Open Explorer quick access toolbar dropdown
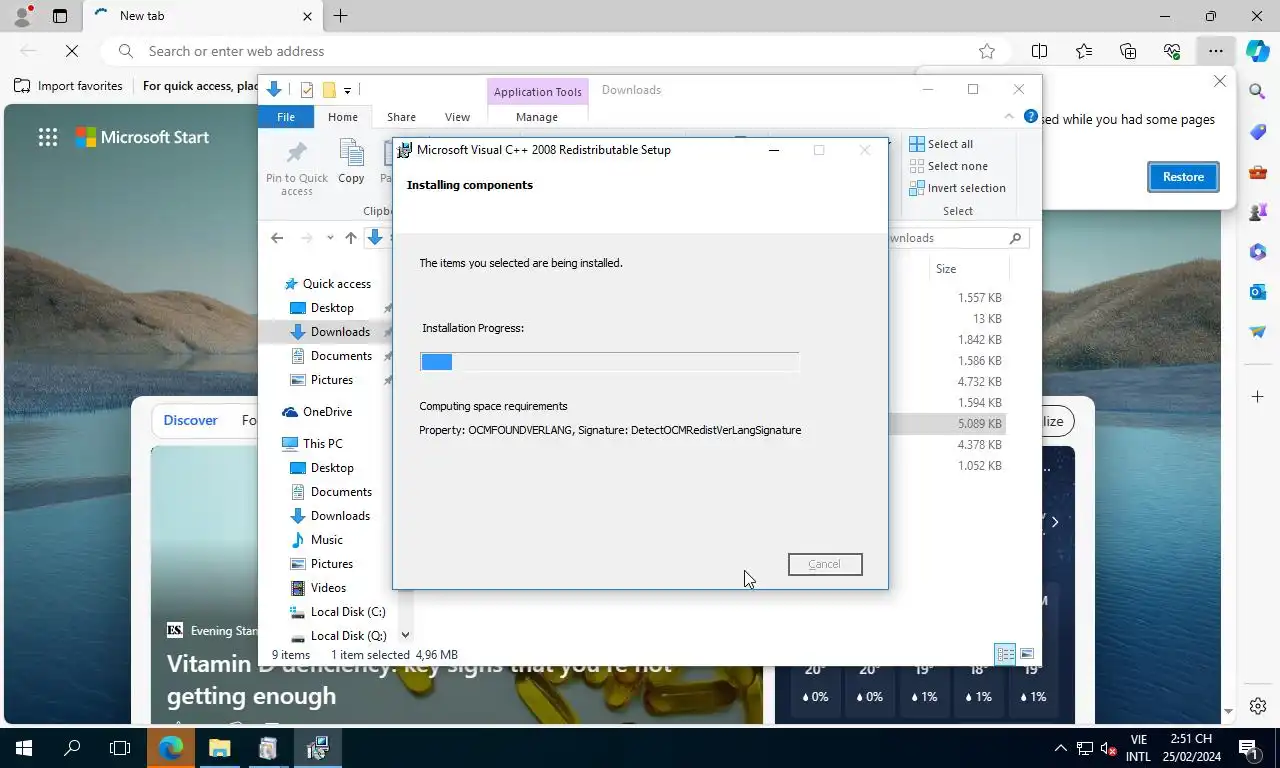Image resolution: width=1280 pixels, height=768 pixels. [347, 90]
